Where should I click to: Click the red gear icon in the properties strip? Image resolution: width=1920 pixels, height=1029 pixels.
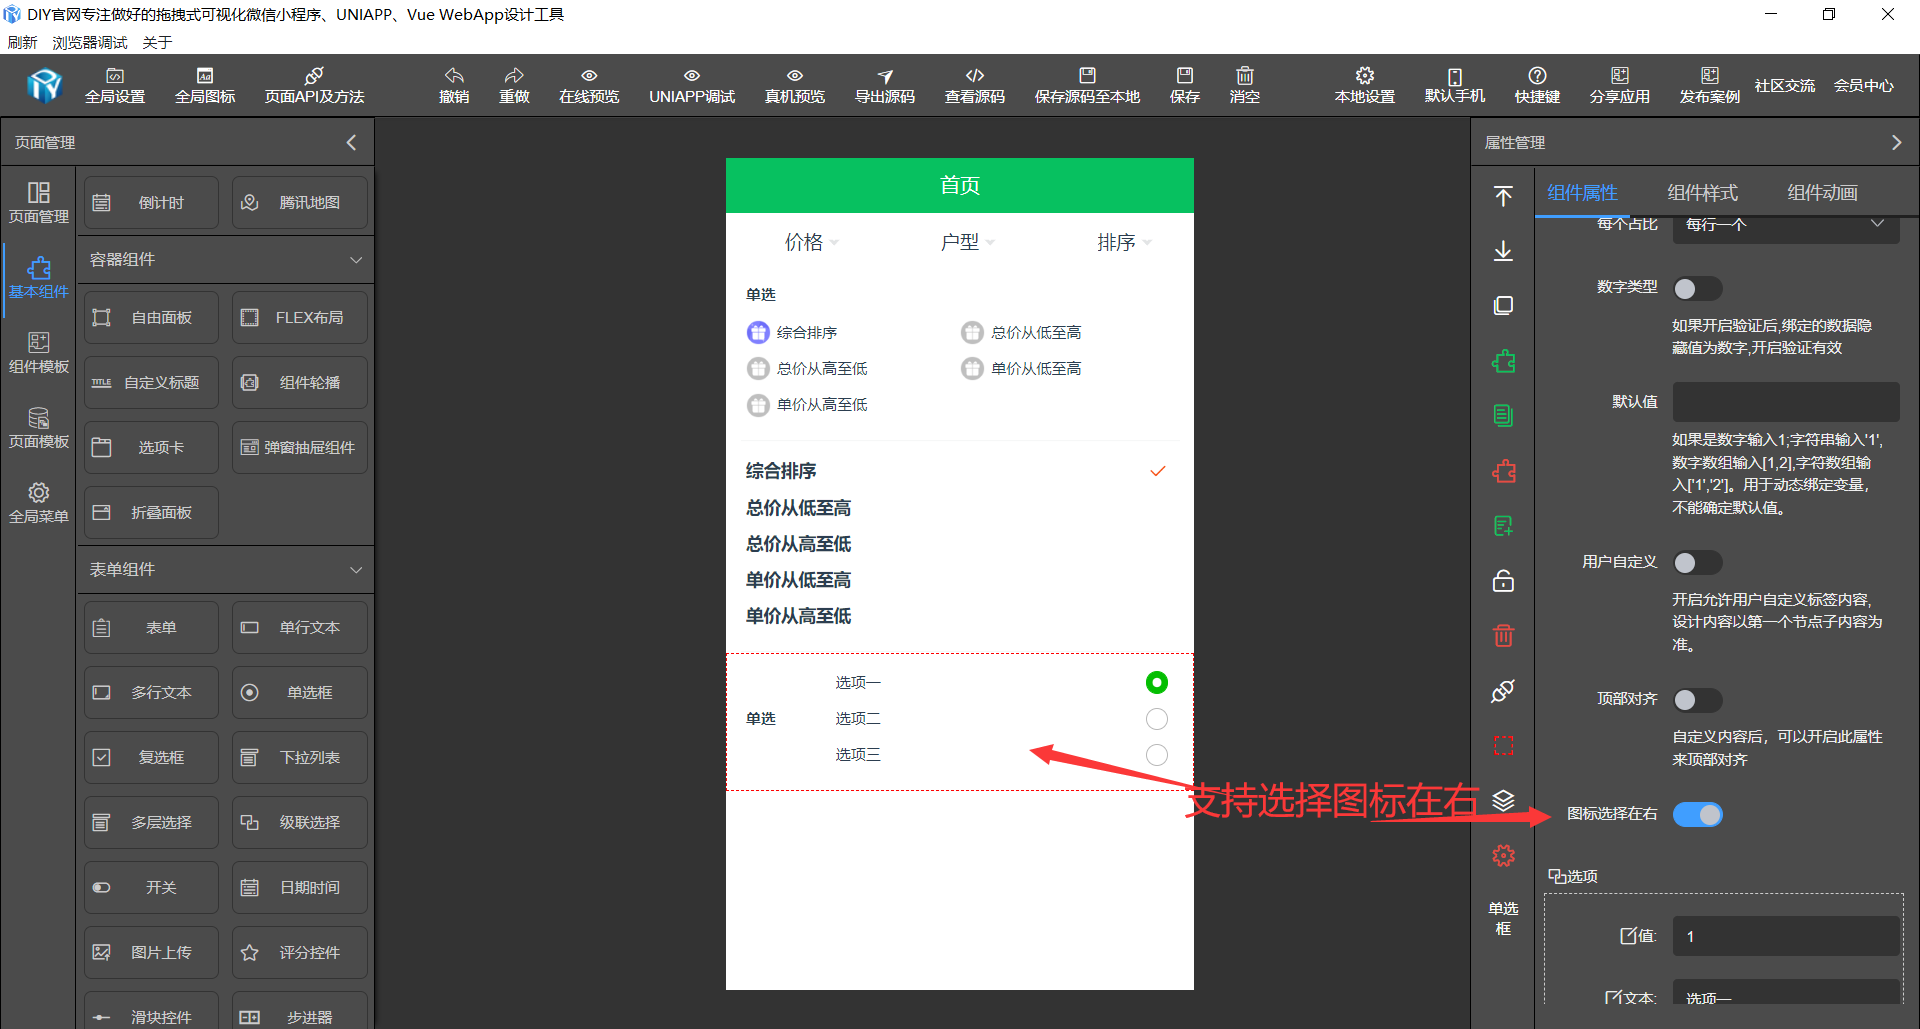click(1503, 856)
